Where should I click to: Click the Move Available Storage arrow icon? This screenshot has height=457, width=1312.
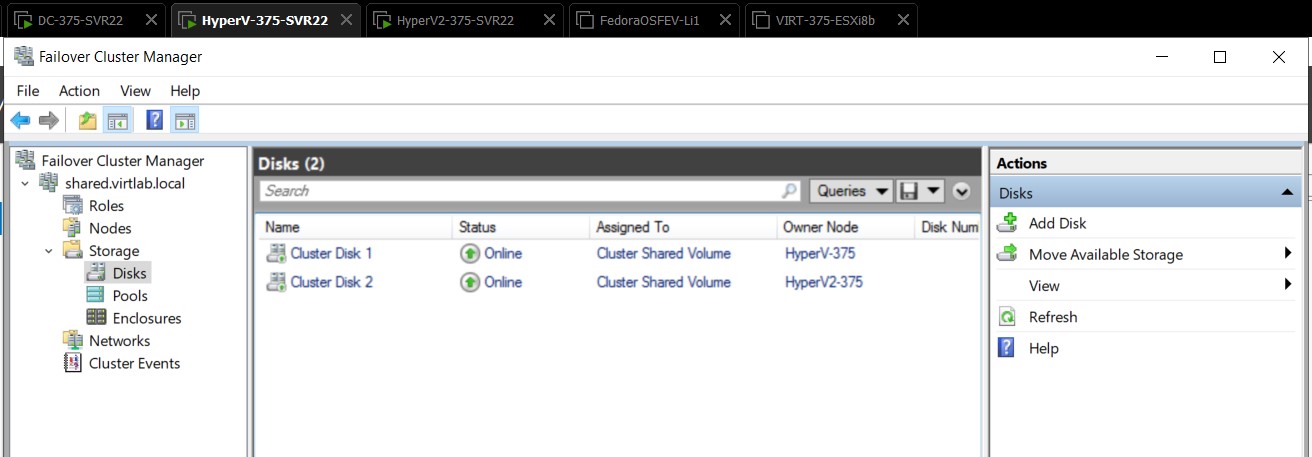point(1008,254)
